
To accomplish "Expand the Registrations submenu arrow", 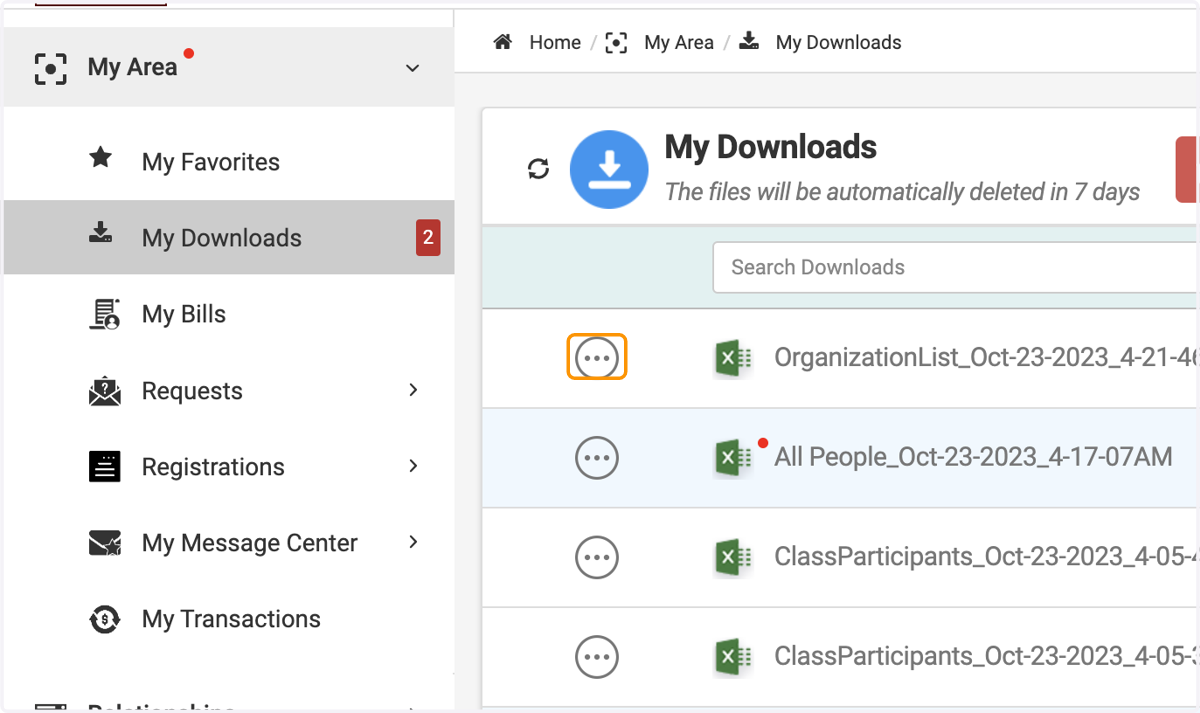I will [x=413, y=465].
